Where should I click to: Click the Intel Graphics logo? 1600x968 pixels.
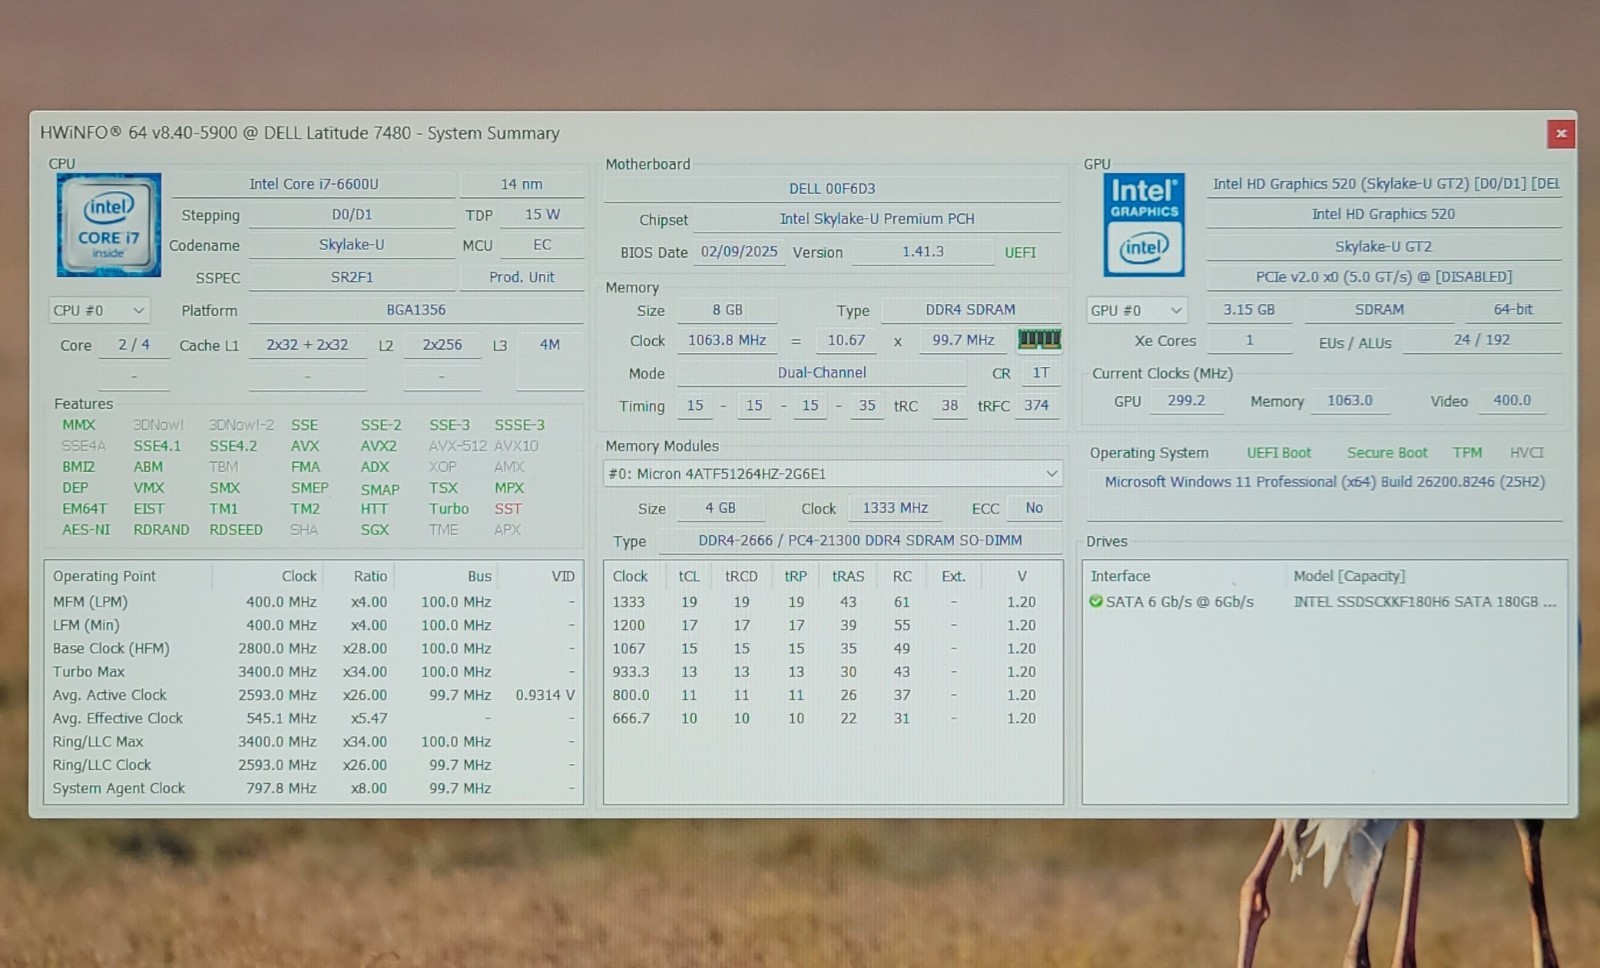1144,225
